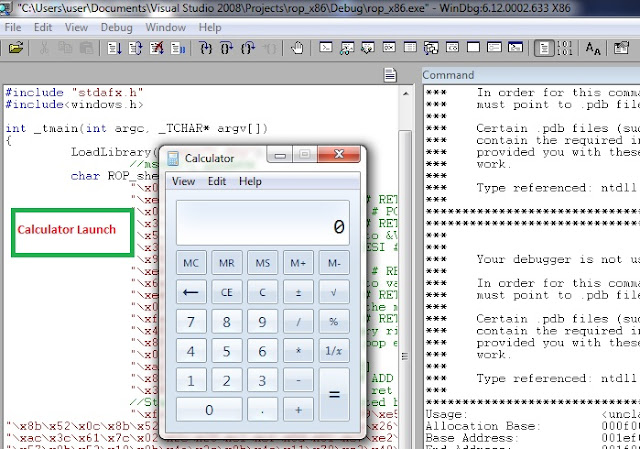Open the Scratch Pad toolbar icon
The height and width of the screenshot is (449, 640).
pos(473,48)
